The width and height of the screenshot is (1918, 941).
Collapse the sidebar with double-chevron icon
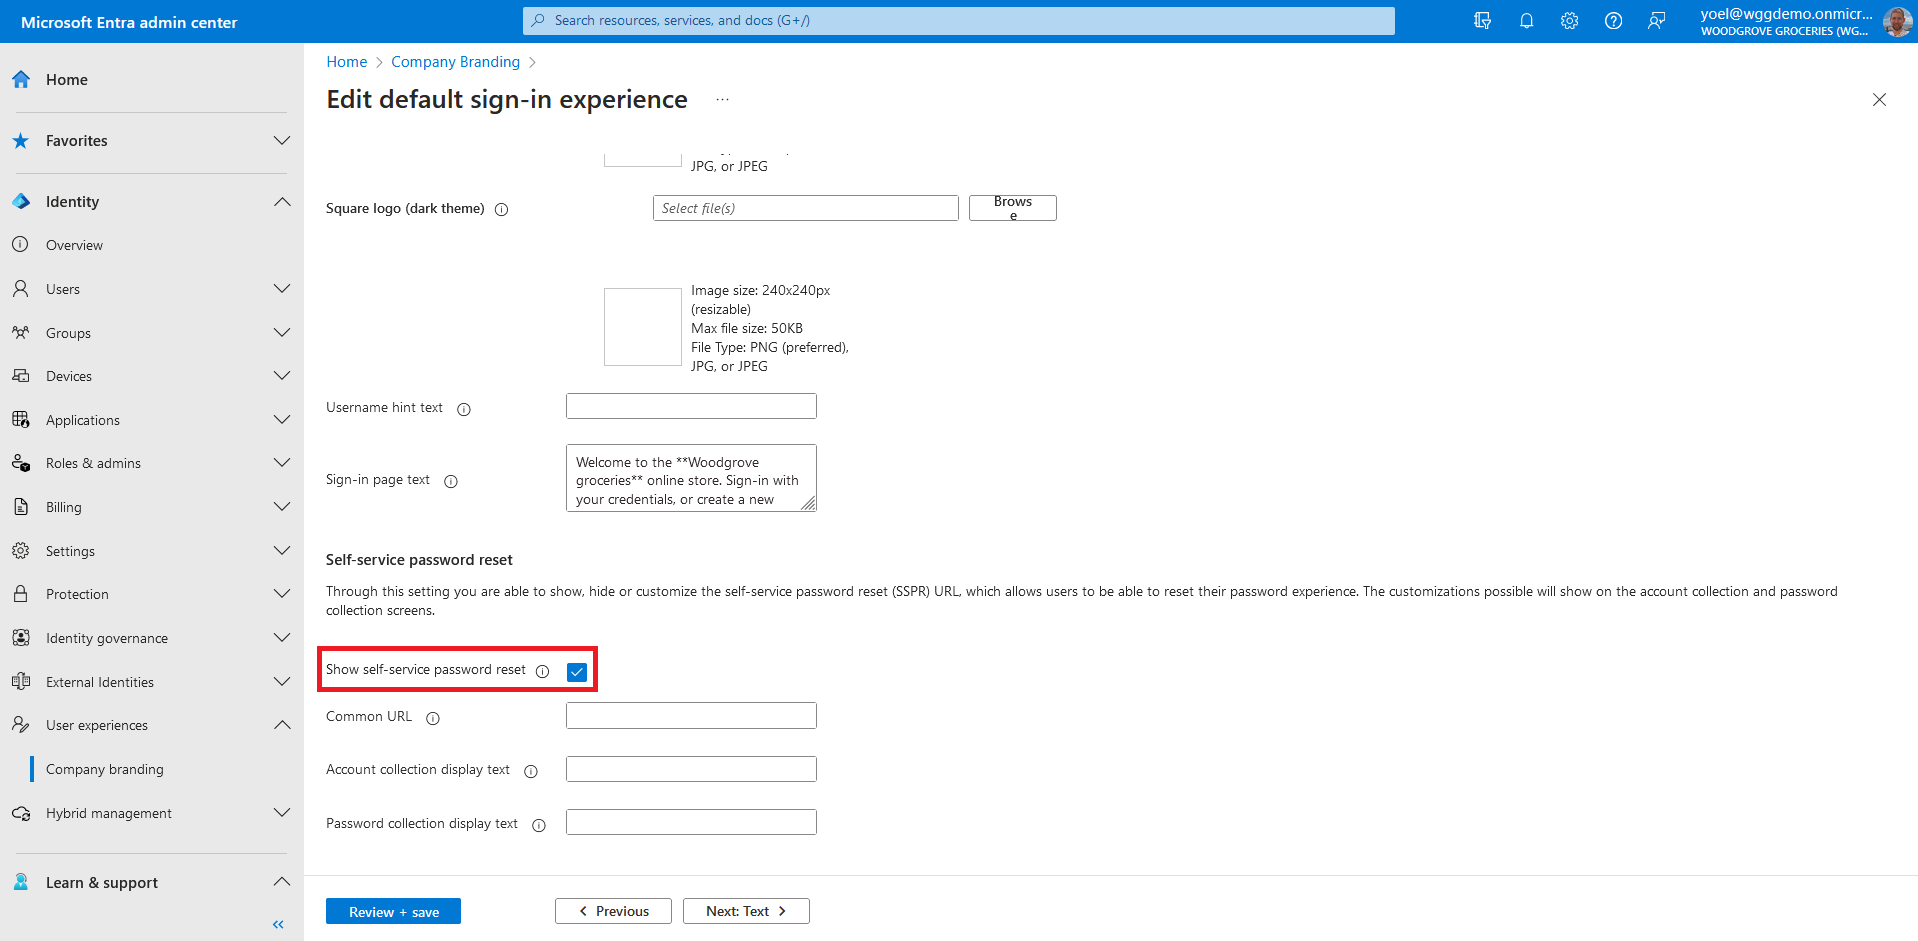point(278,924)
